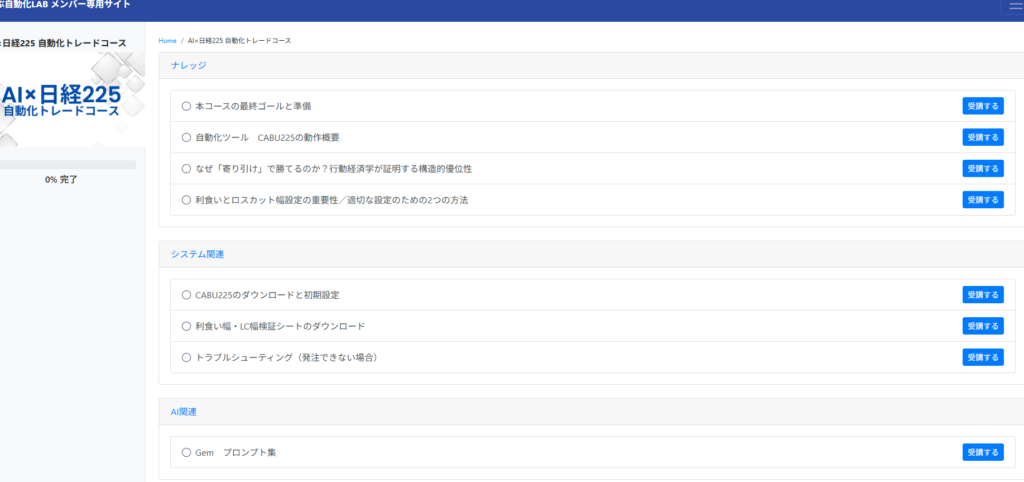Select circle beside 本コースの最終ゴールと準備
1024x482 pixels.
coord(186,106)
